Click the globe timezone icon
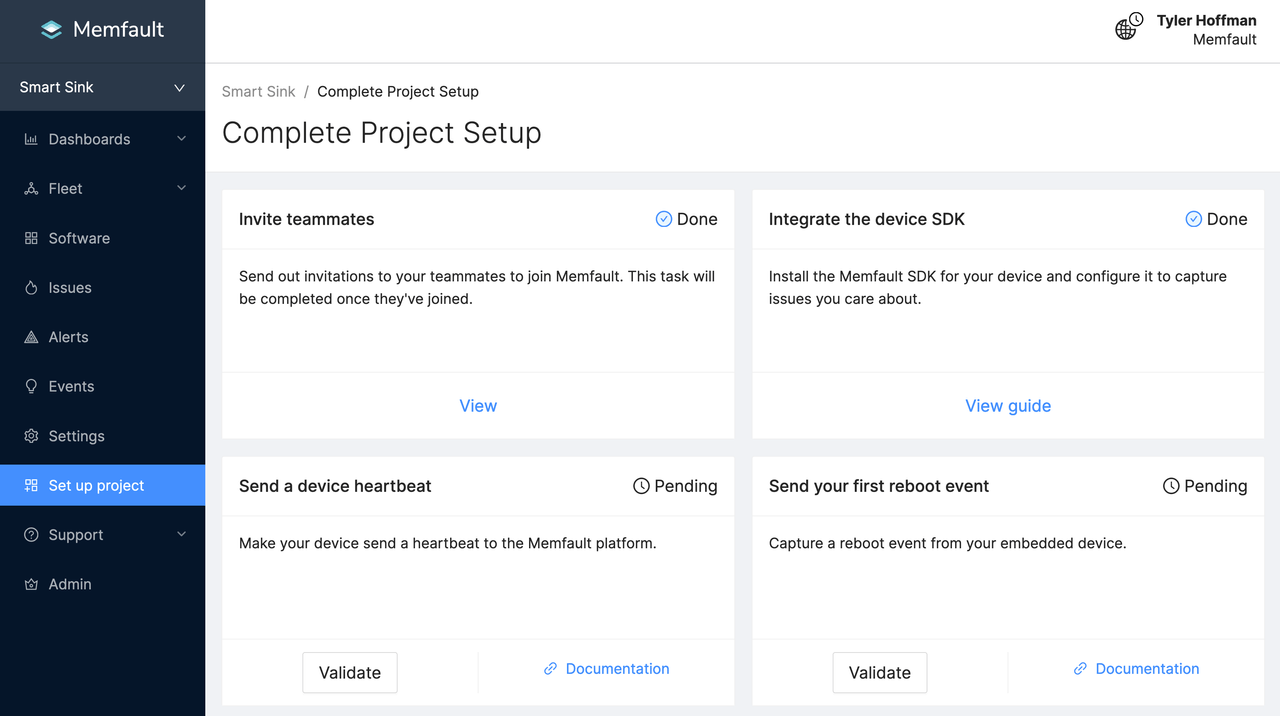This screenshot has width=1280, height=716. point(1127,28)
